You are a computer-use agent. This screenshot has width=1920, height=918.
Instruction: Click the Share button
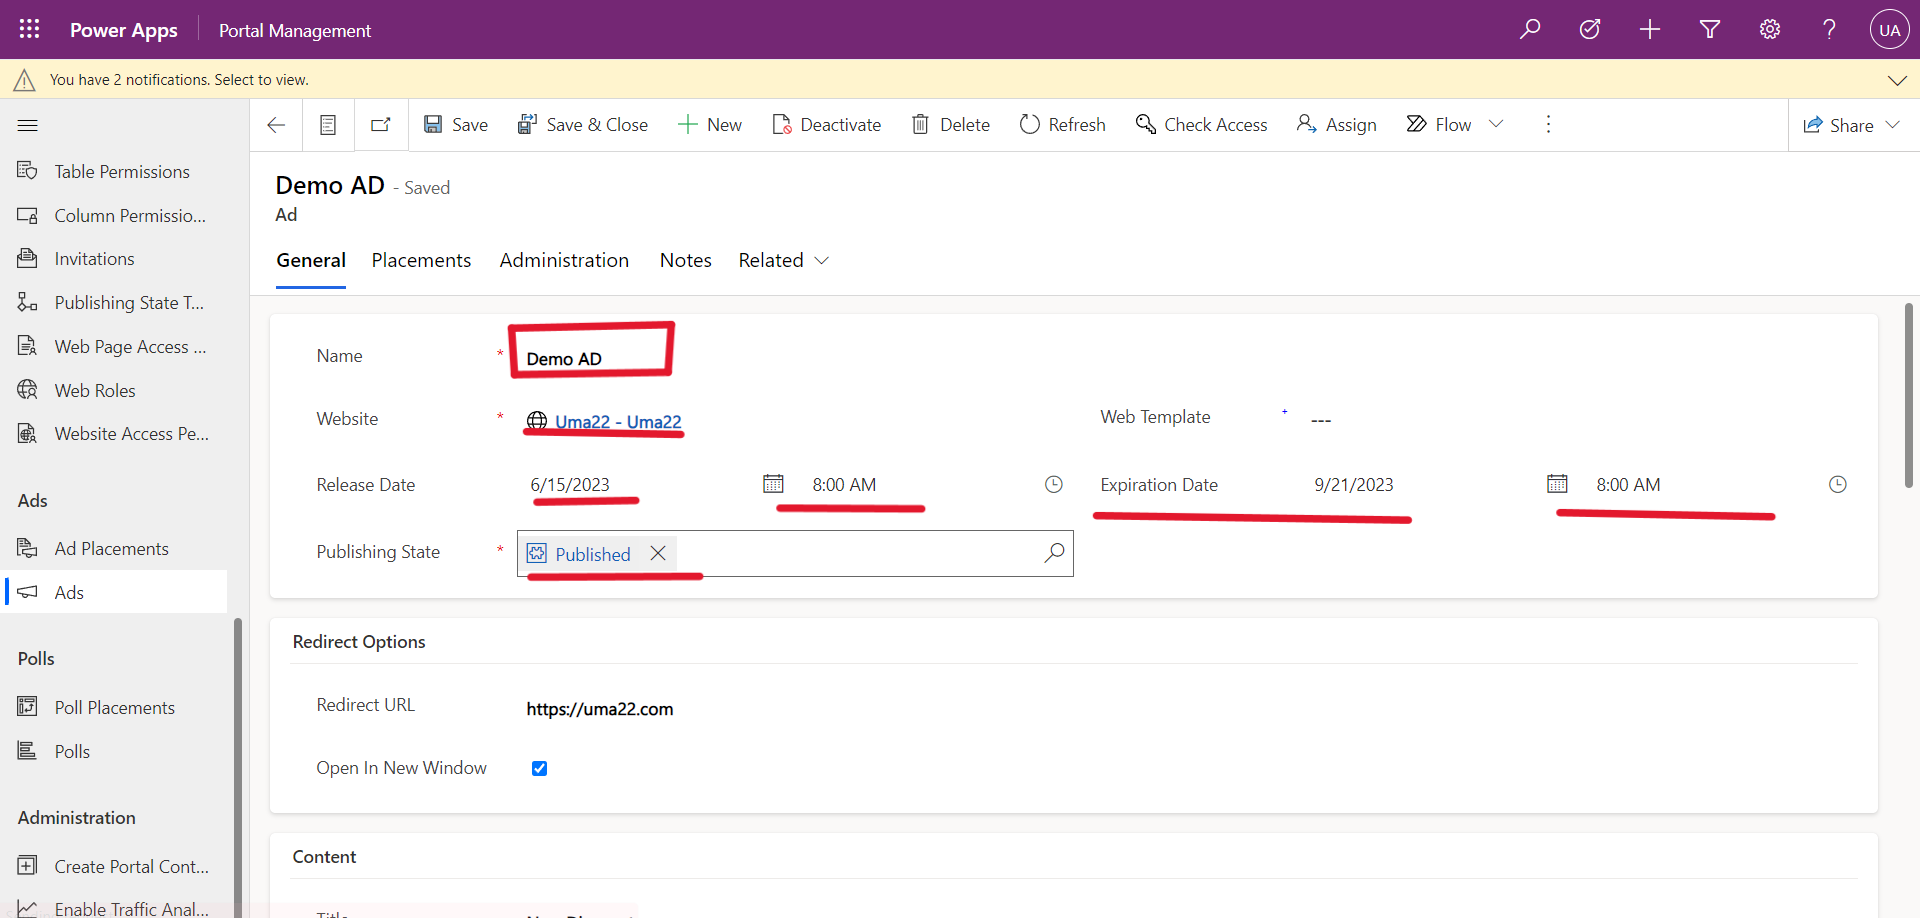(1838, 125)
